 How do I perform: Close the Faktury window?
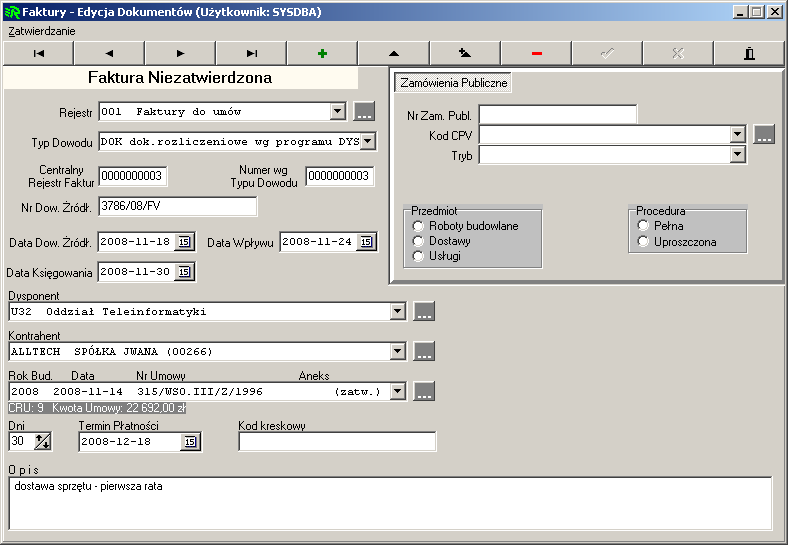point(775,12)
